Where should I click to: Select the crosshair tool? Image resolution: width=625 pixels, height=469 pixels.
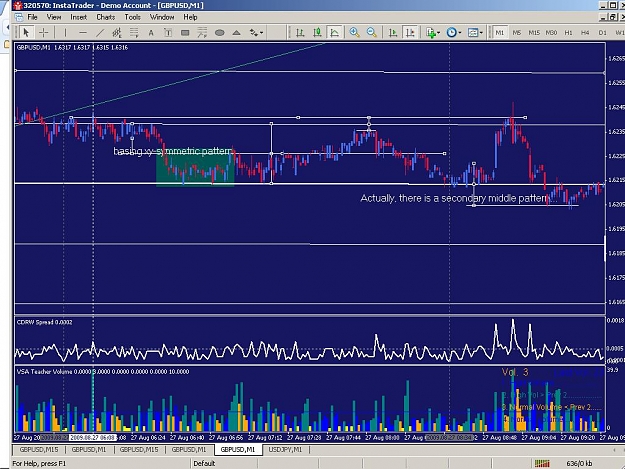(43, 33)
